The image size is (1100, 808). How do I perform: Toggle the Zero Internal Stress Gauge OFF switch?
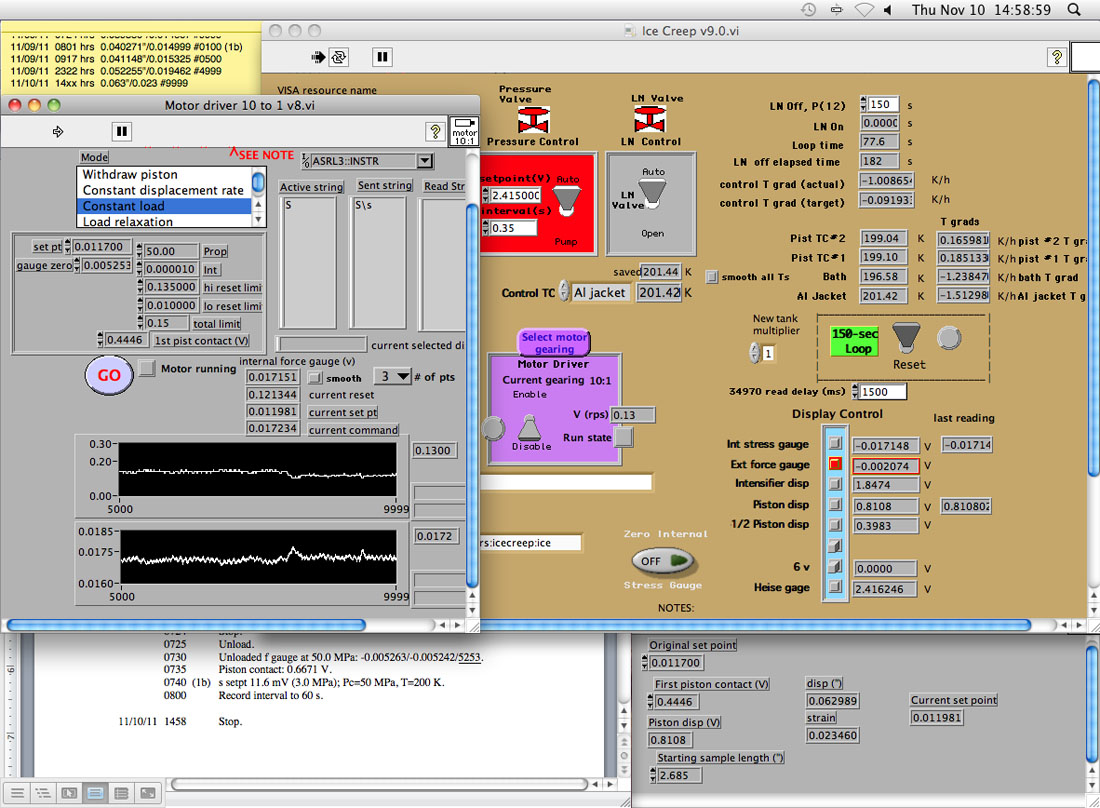coord(662,561)
